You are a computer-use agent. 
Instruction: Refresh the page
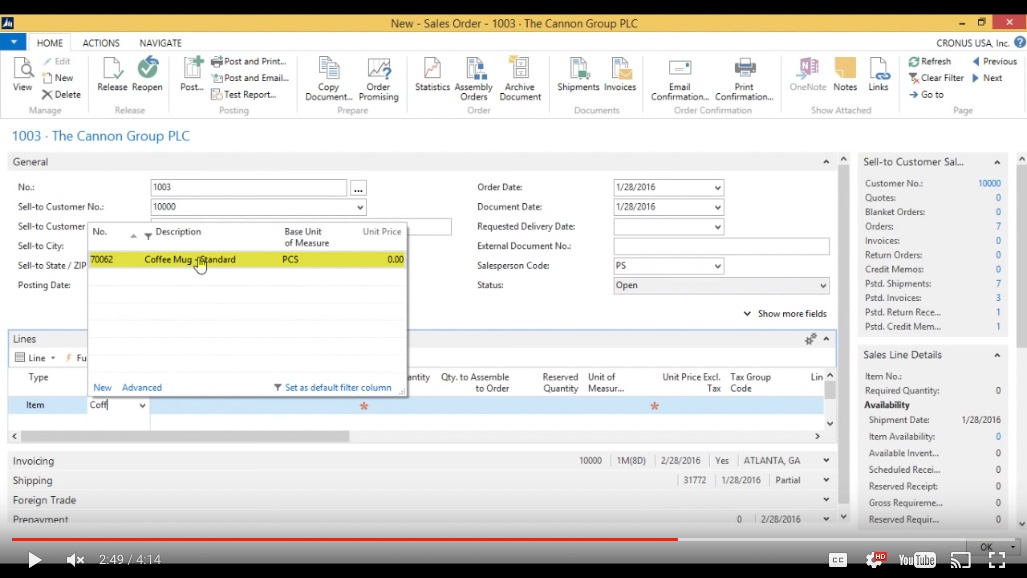(929, 62)
